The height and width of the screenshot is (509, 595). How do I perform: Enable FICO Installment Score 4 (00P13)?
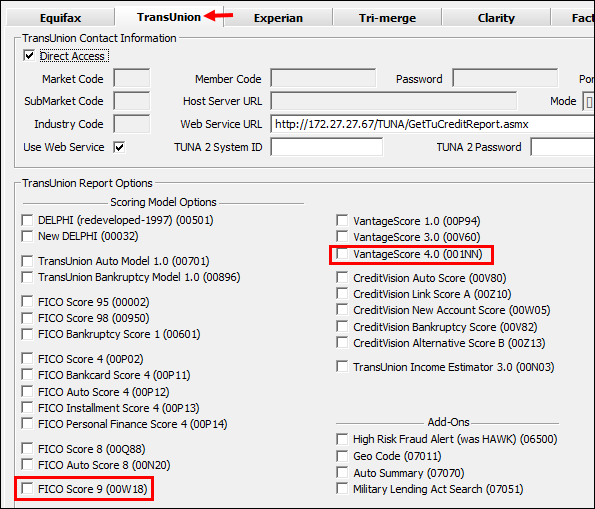click(x=27, y=408)
